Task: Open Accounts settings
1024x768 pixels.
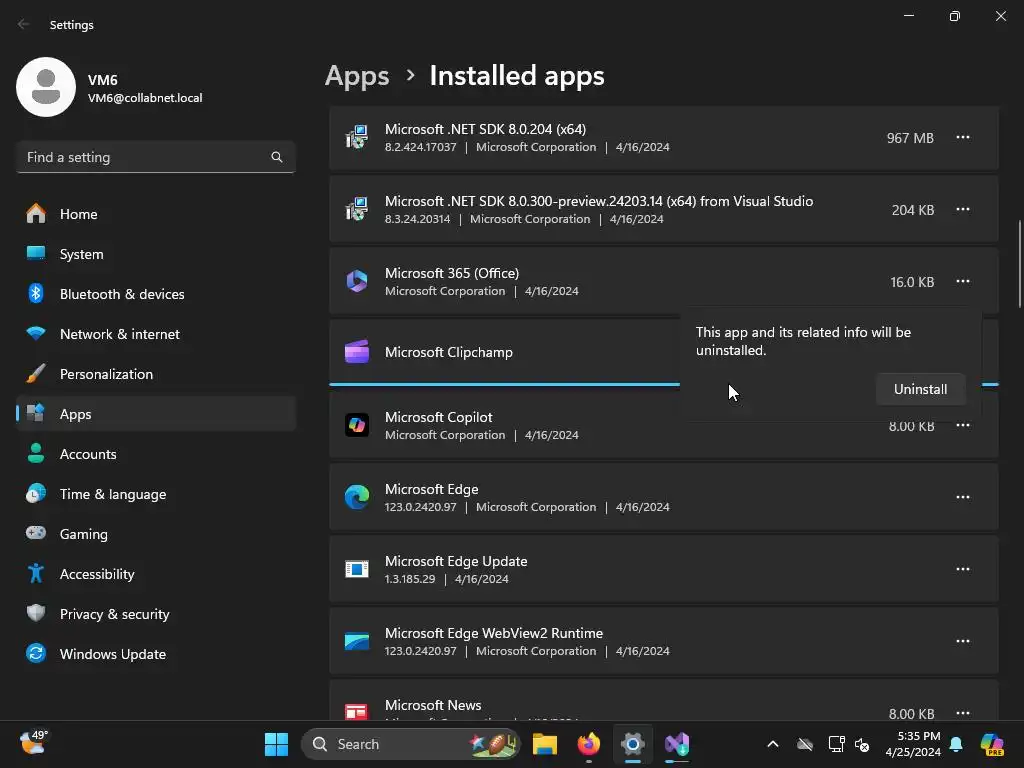Action: (x=156, y=454)
